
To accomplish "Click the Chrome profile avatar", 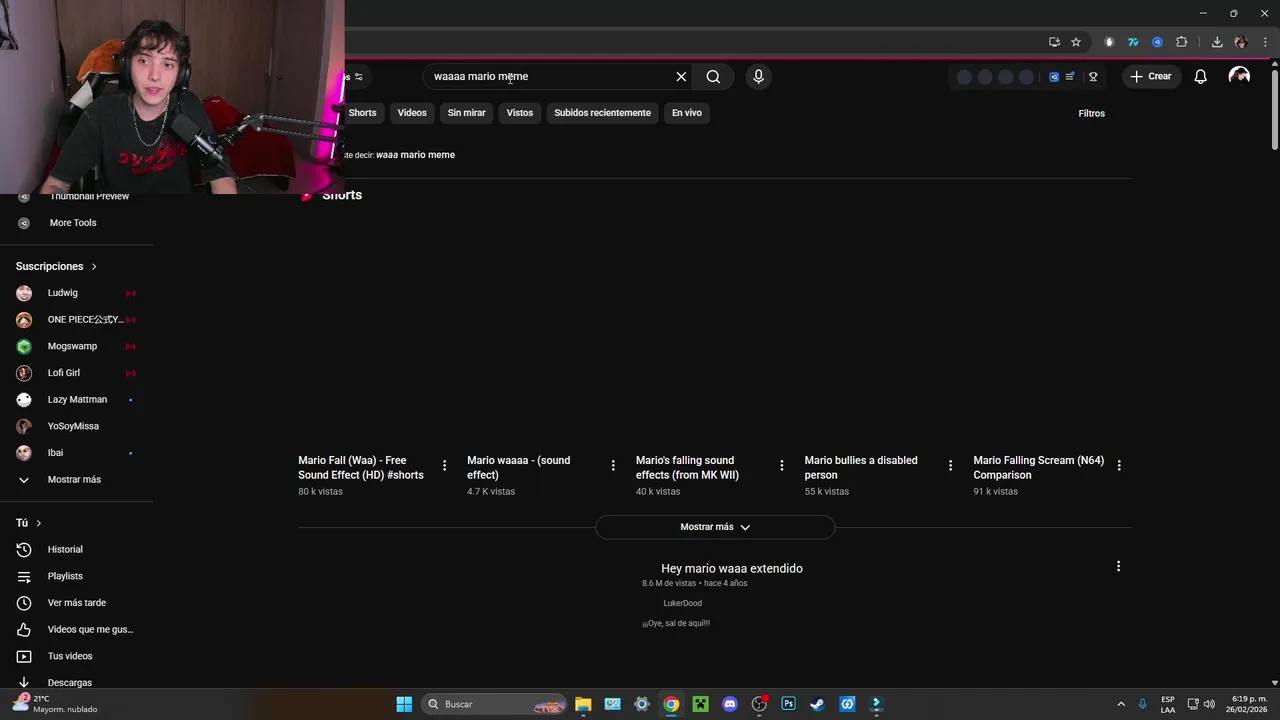I will point(1241,42).
